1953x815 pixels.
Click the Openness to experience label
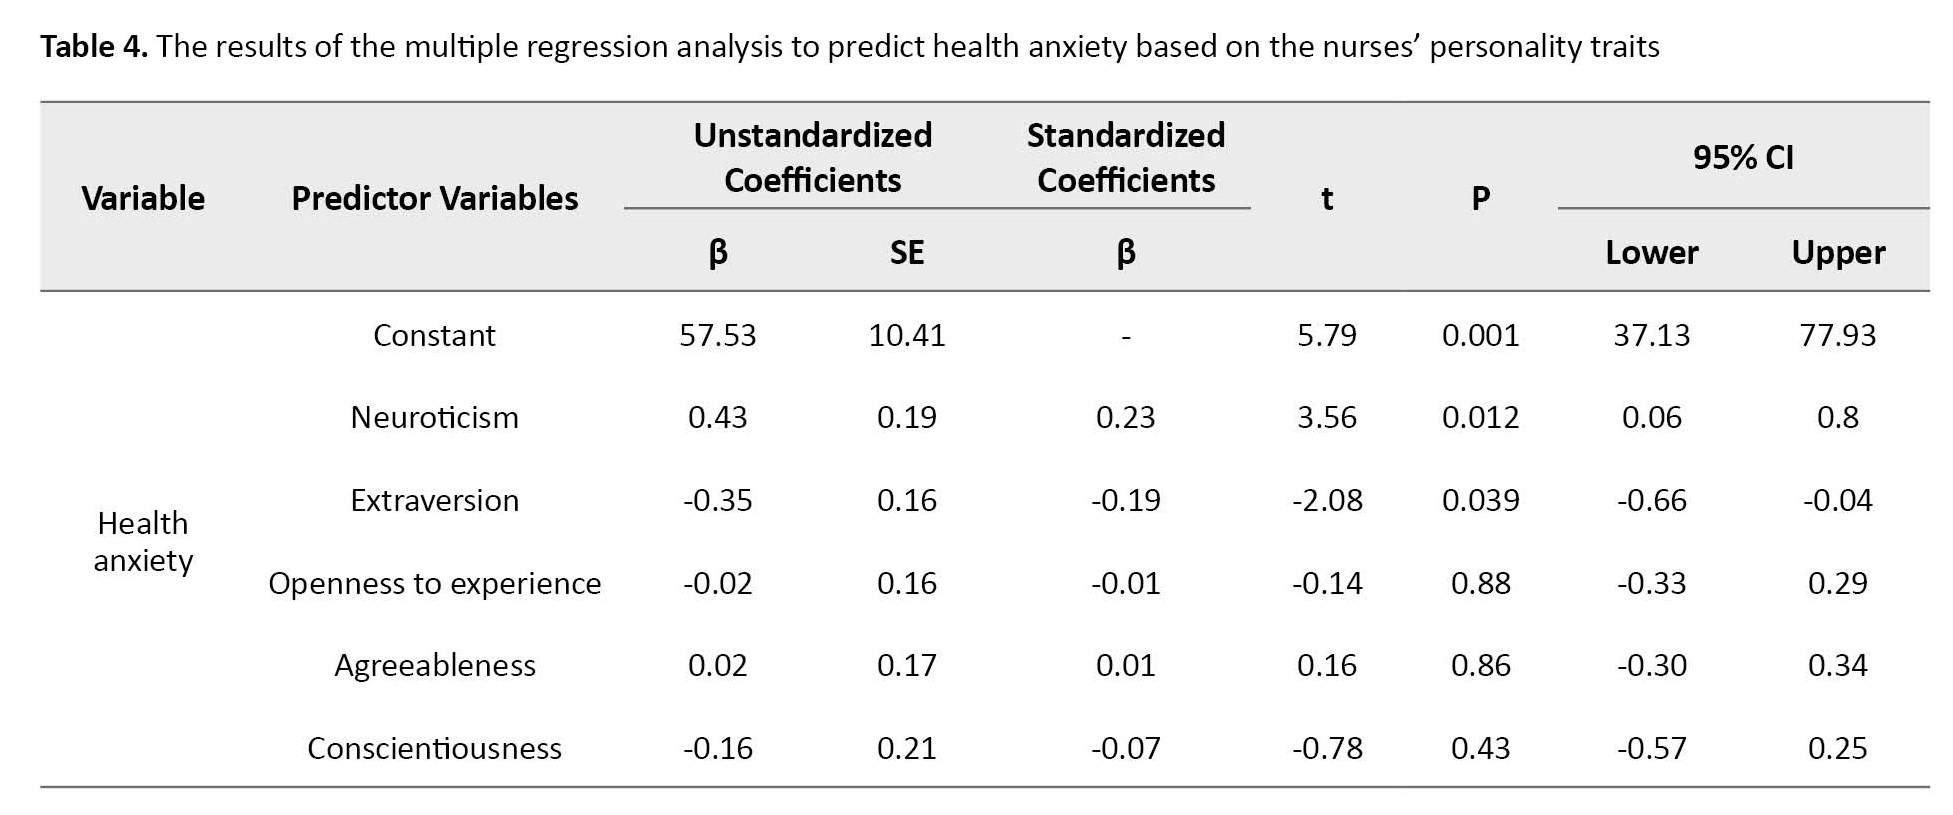coord(434,583)
